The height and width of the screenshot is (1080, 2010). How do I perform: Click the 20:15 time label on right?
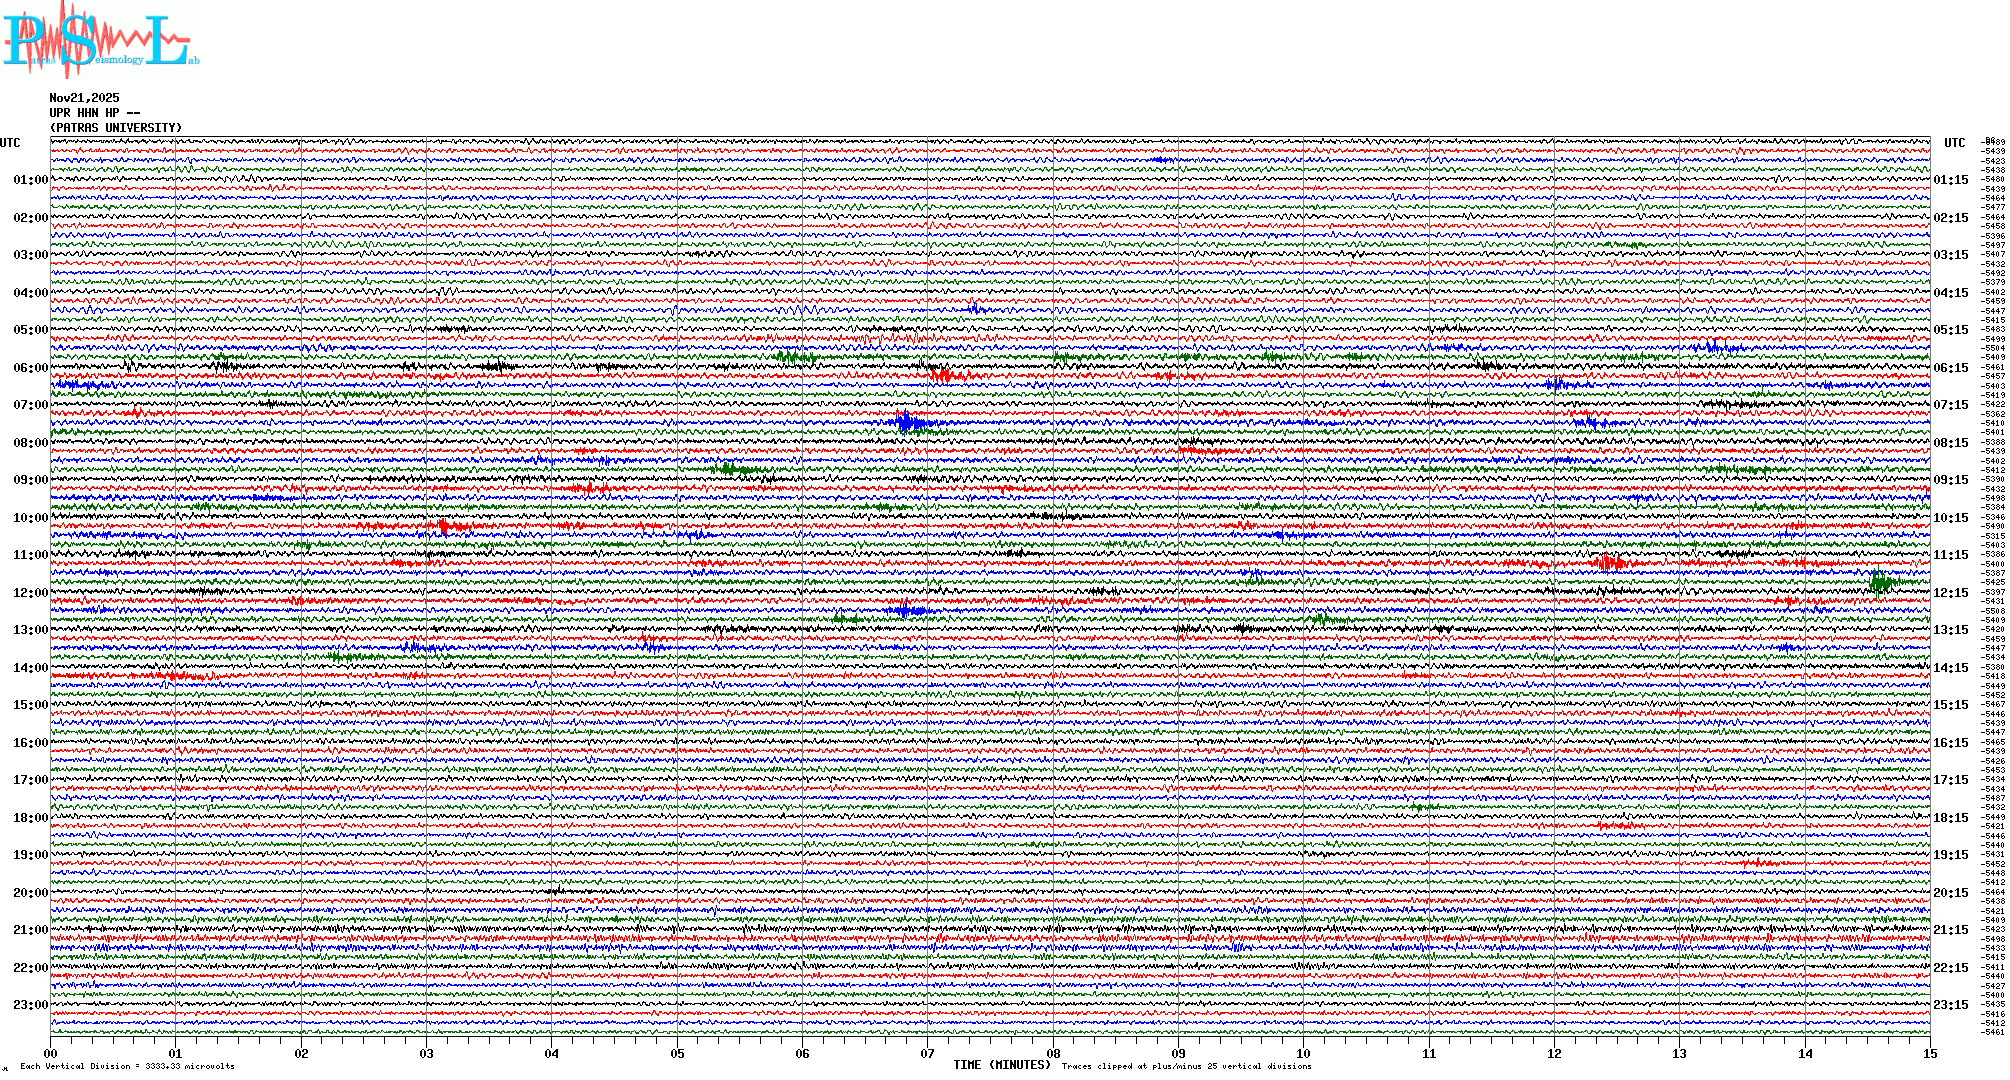(x=1950, y=893)
